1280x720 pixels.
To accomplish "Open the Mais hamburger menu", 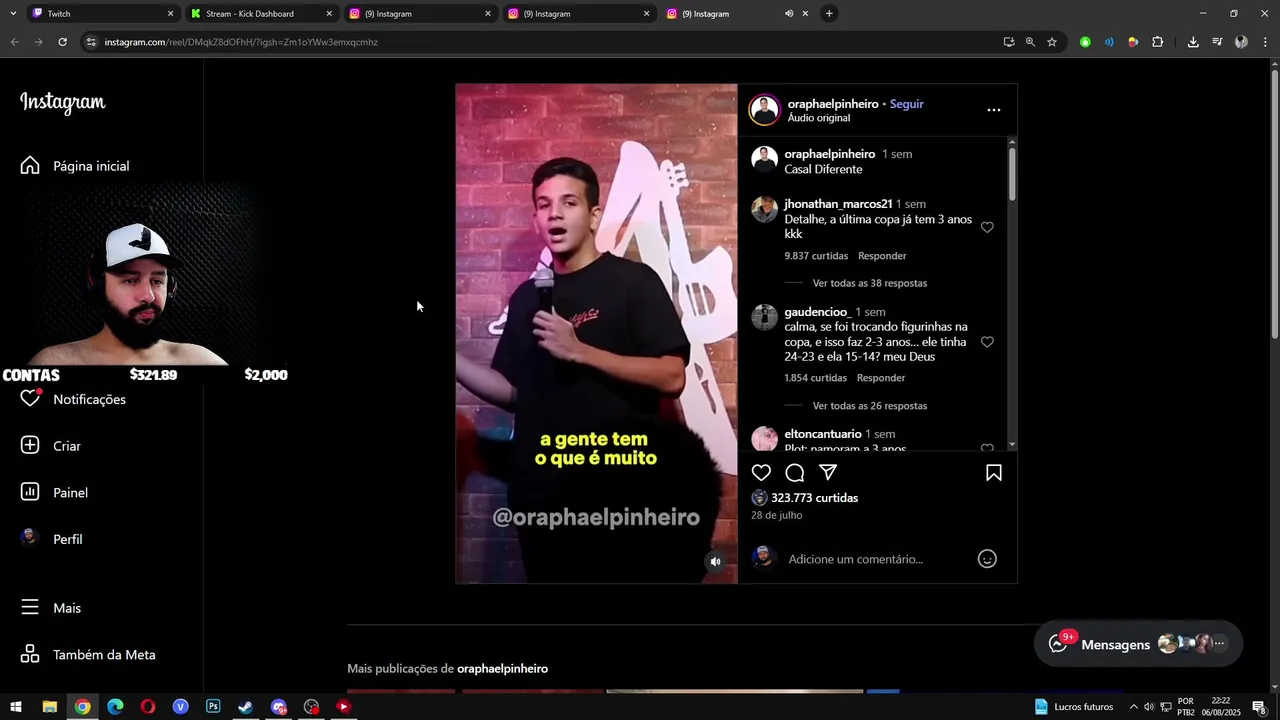I will pos(50,608).
